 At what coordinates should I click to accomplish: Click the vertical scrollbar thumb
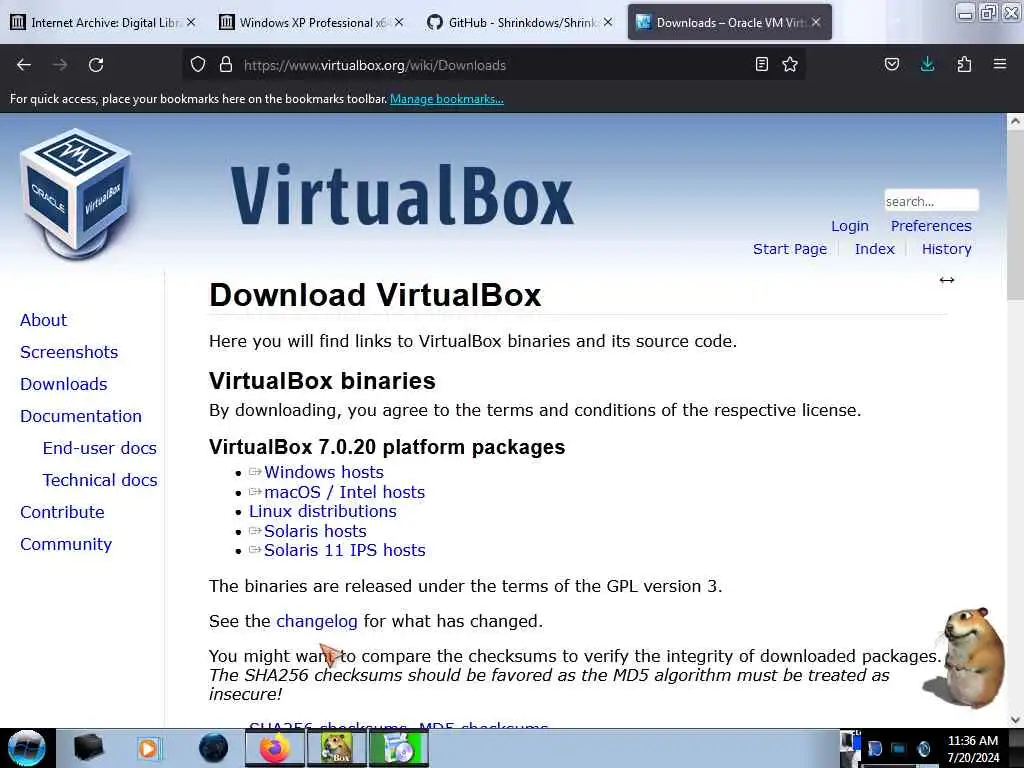(x=1015, y=214)
